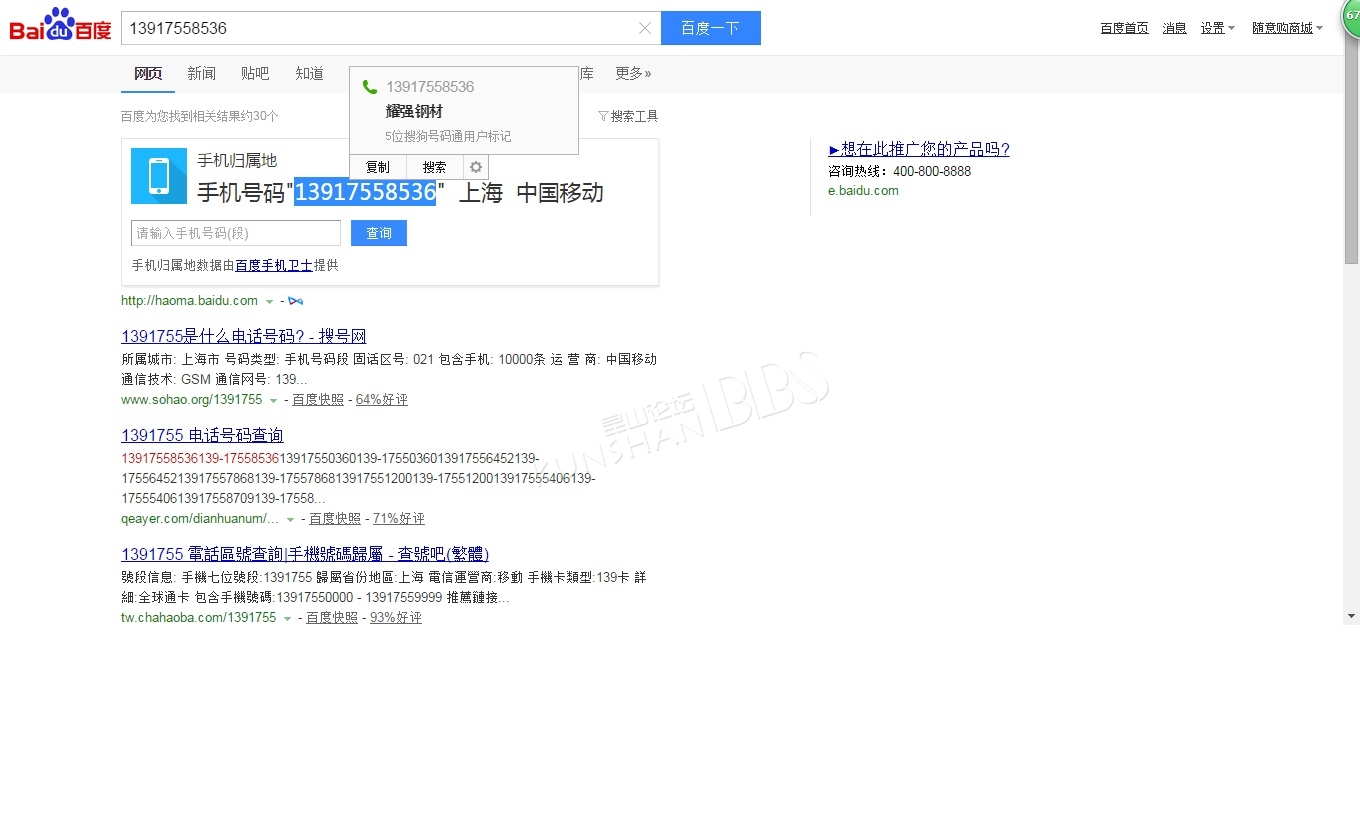Viewport: 1360px width, 839px height.
Task: Focus the 请输入手机号码(段) input field
Action: [236, 233]
